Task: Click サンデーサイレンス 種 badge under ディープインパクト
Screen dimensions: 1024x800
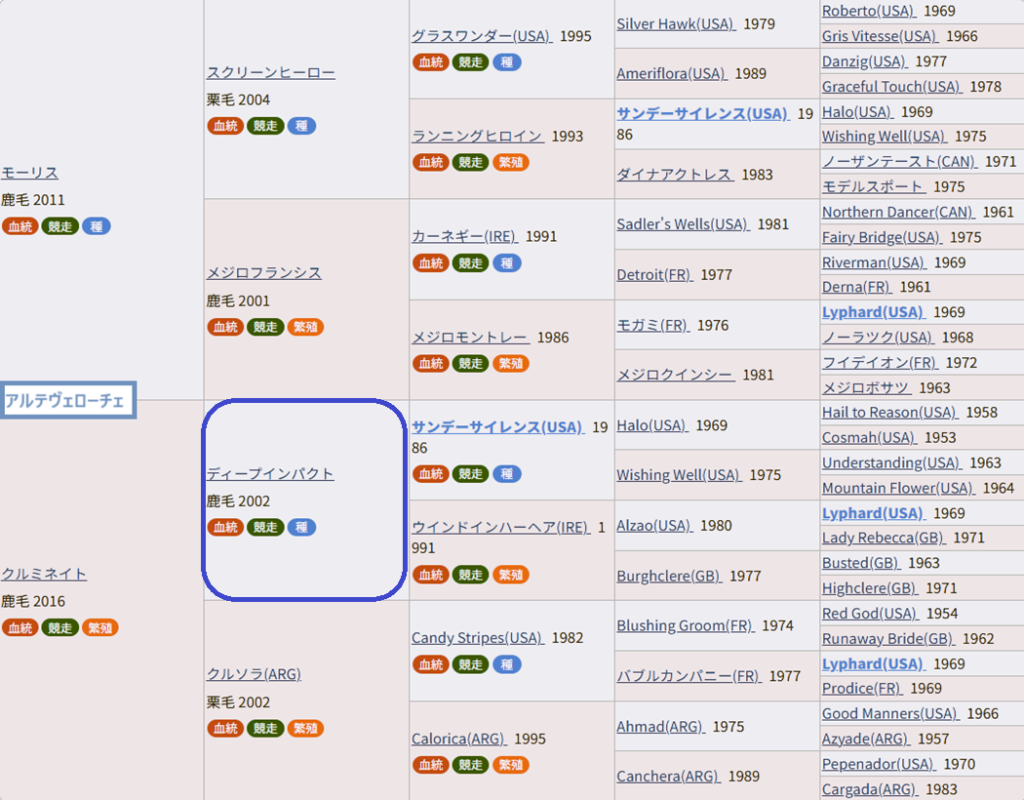Action: [506, 473]
